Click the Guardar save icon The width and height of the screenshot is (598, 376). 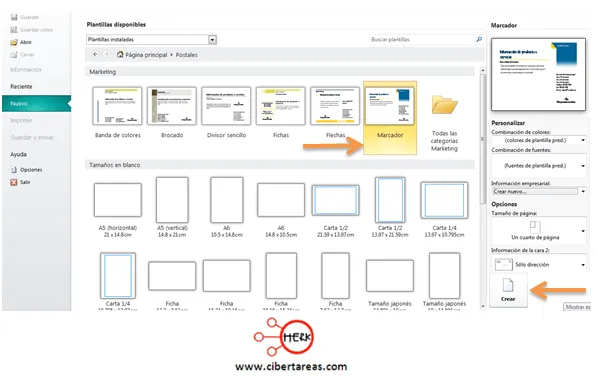coord(14,17)
